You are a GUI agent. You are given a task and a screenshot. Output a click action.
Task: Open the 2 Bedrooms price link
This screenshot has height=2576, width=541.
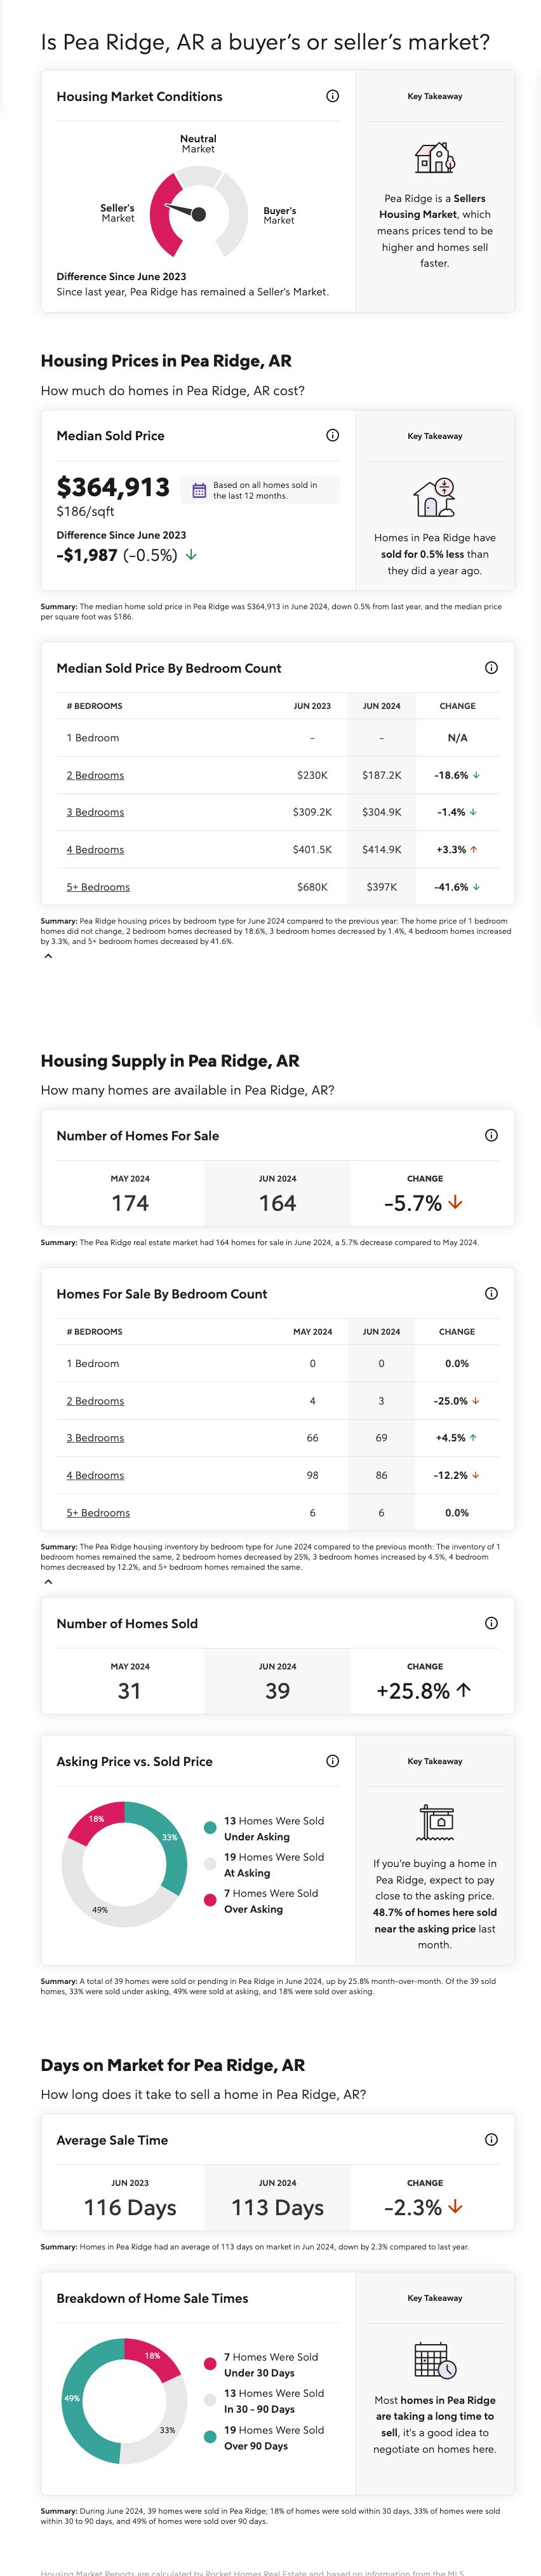[x=95, y=775]
